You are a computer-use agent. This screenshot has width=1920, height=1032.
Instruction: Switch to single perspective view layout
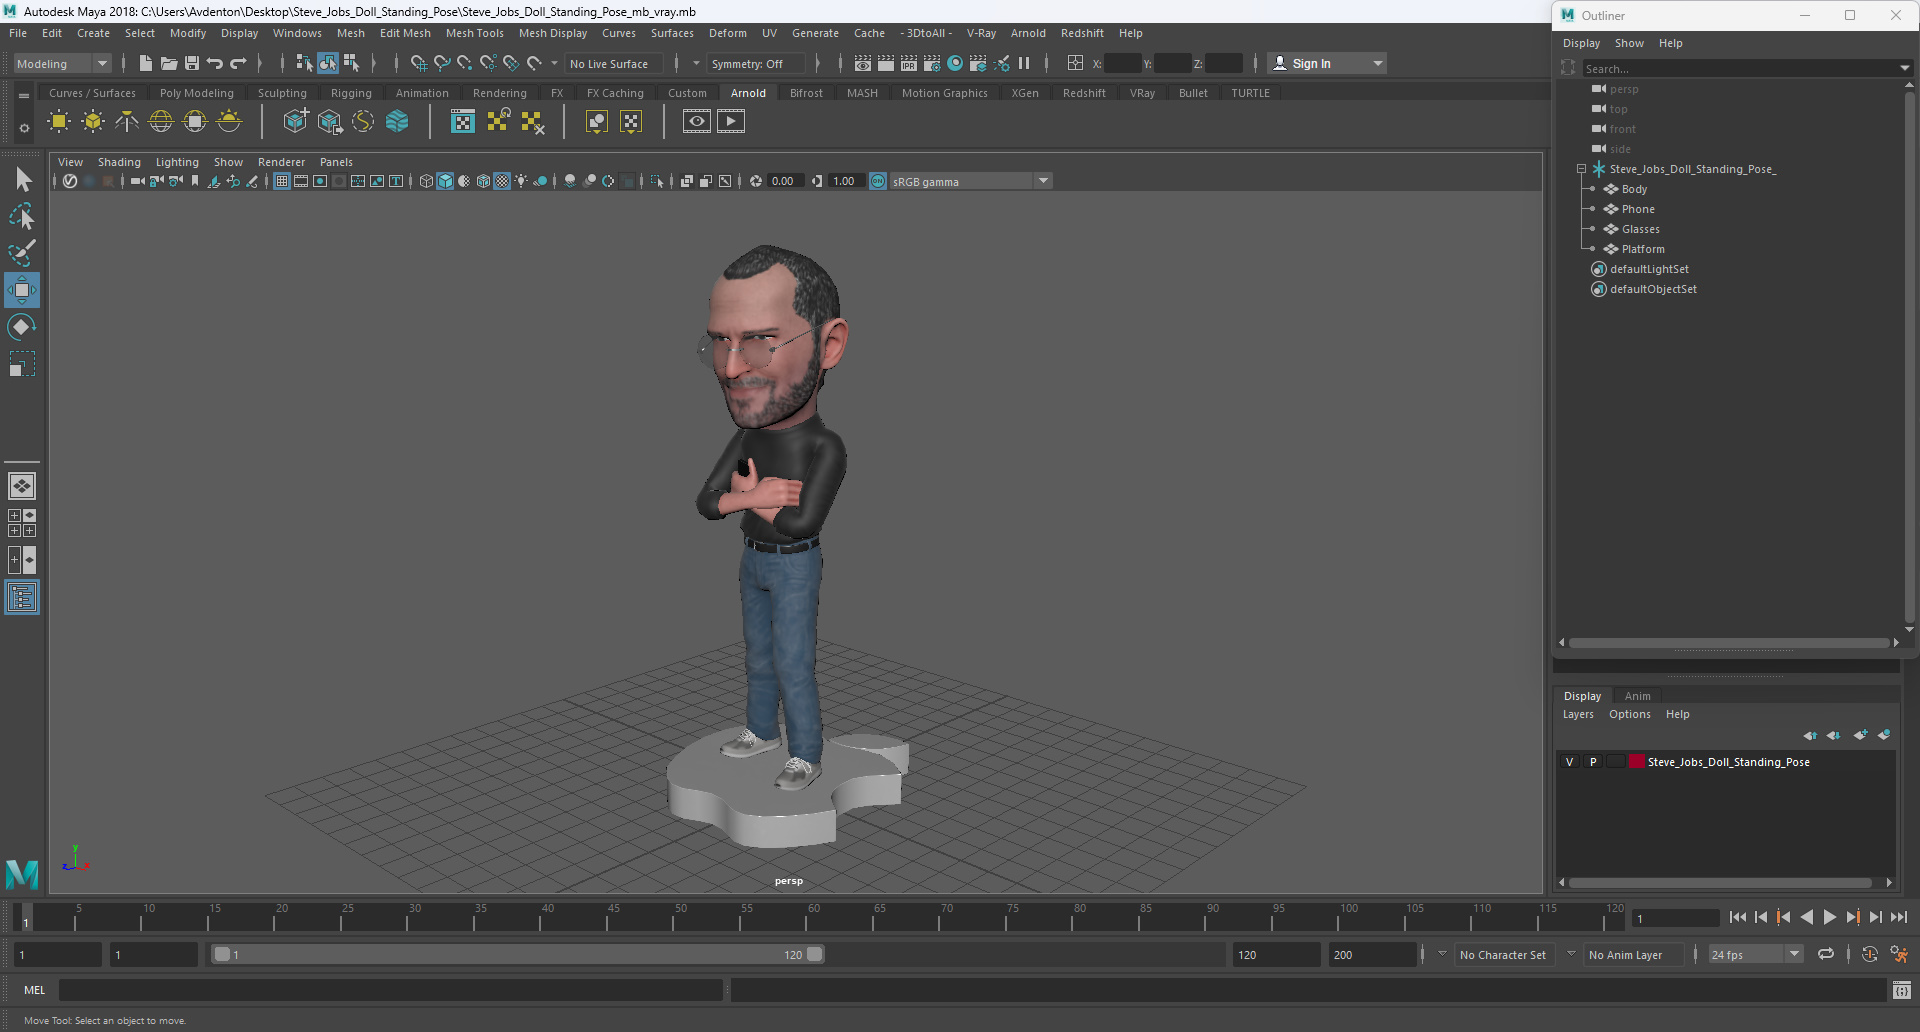tap(22, 486)
